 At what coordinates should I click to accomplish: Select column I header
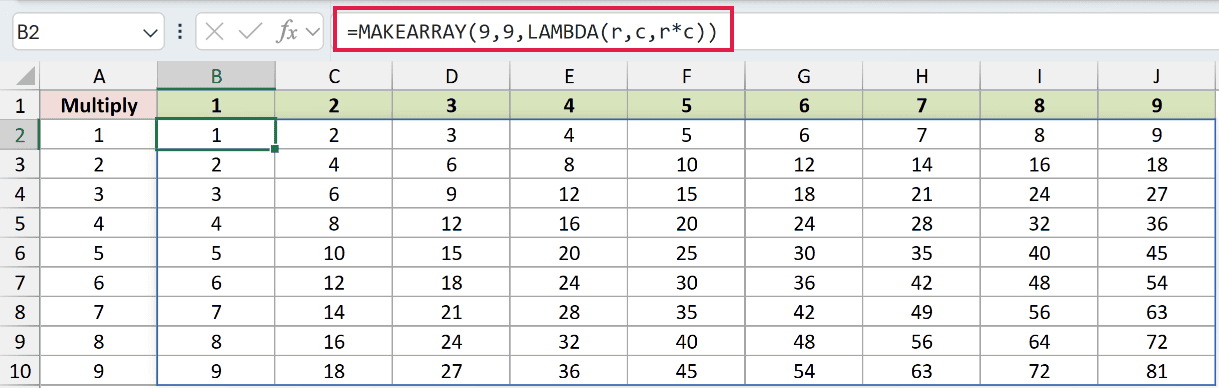pyautogui.click(x=1039, y=76)
